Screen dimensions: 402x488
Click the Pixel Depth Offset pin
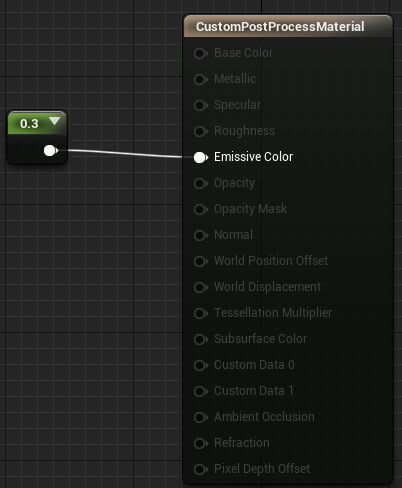(x=200, y=469)
